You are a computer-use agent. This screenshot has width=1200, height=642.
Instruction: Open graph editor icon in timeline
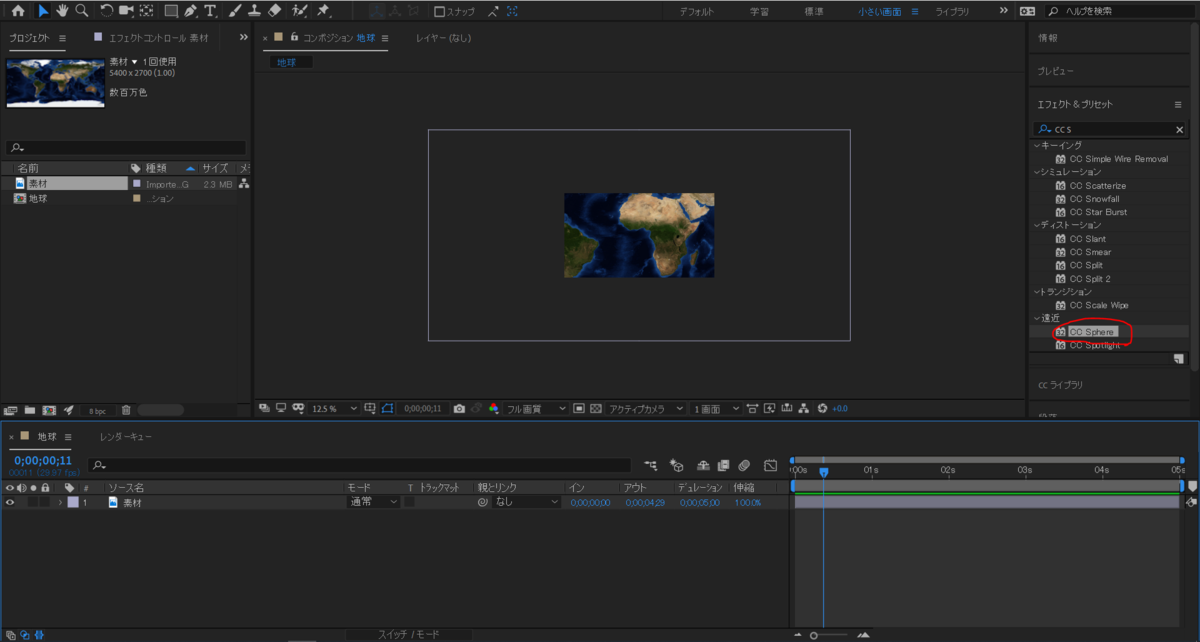(771, 465)
